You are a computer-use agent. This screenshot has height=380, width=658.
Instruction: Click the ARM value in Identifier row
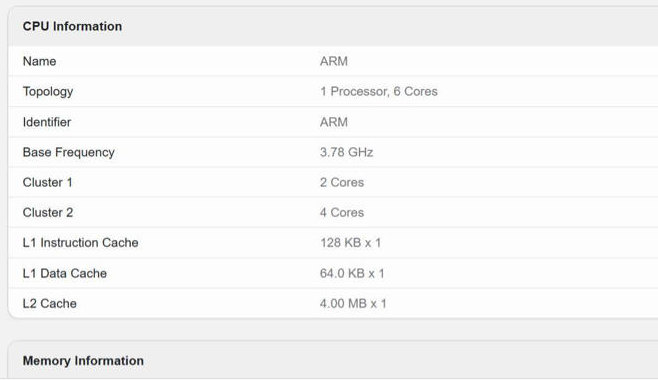coord(334,122)
